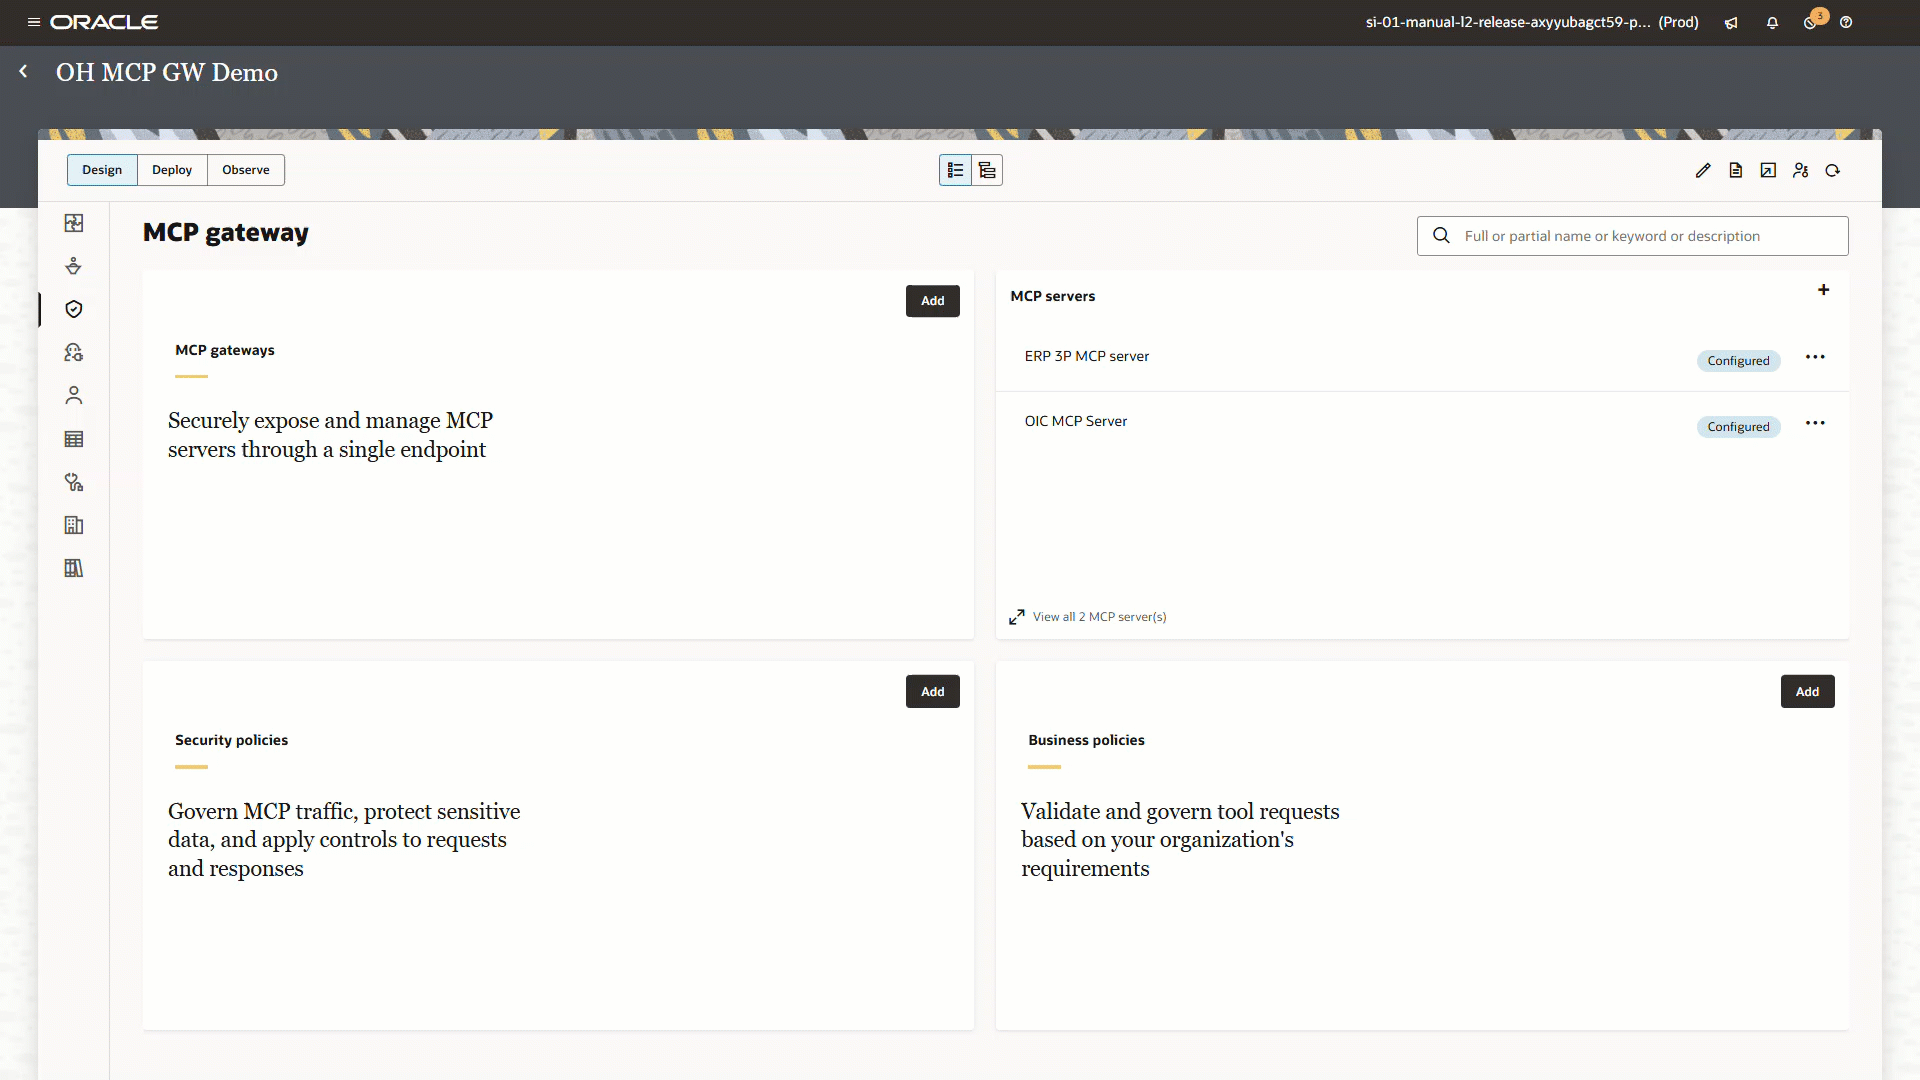Viewport: 1920px width, 1080px height.
Task: Click the pencil edit icon
Action: (1703, 171)
